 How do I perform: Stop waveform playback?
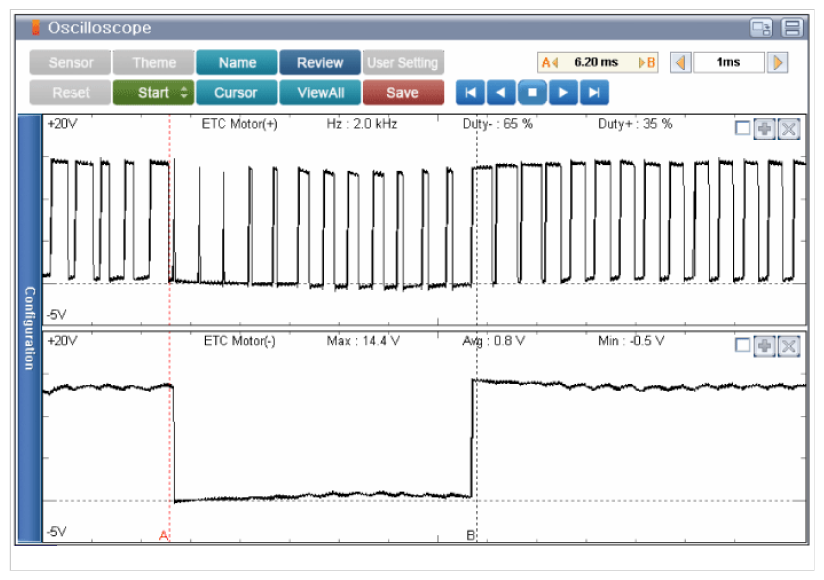532,93
